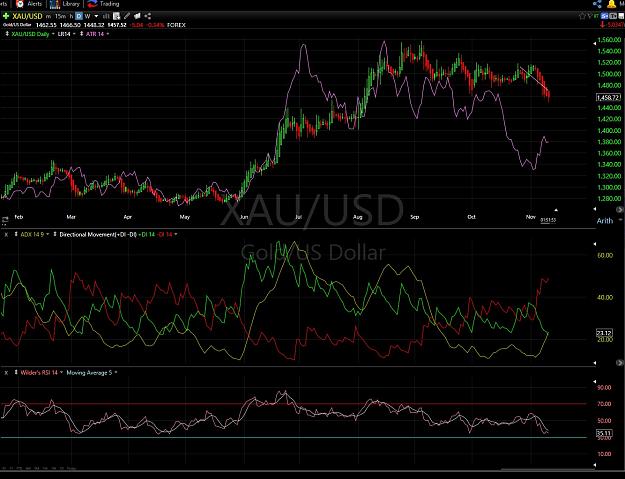Click the map/layout icon in chart toolbar
This screenshot has width=625, height=479.
(137, 16)
